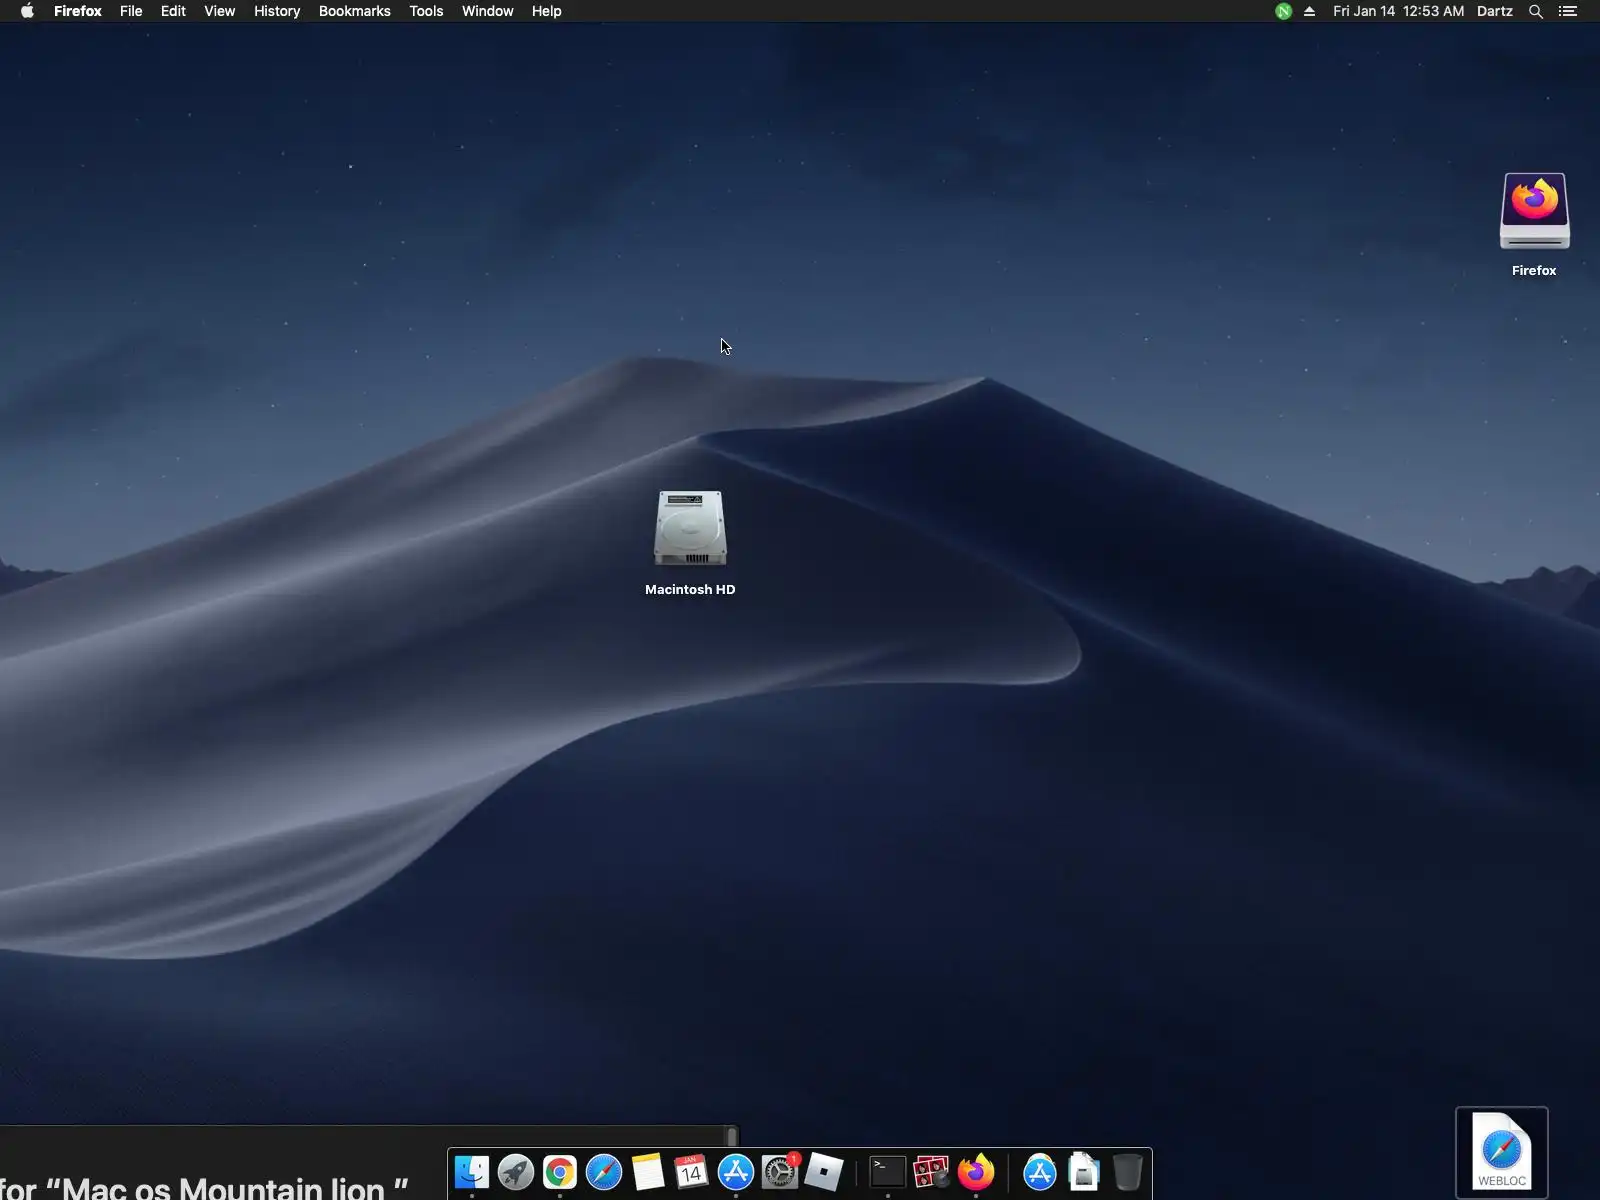
Task: Click the eject icon in menu bar
Action: coord(1309,11)
